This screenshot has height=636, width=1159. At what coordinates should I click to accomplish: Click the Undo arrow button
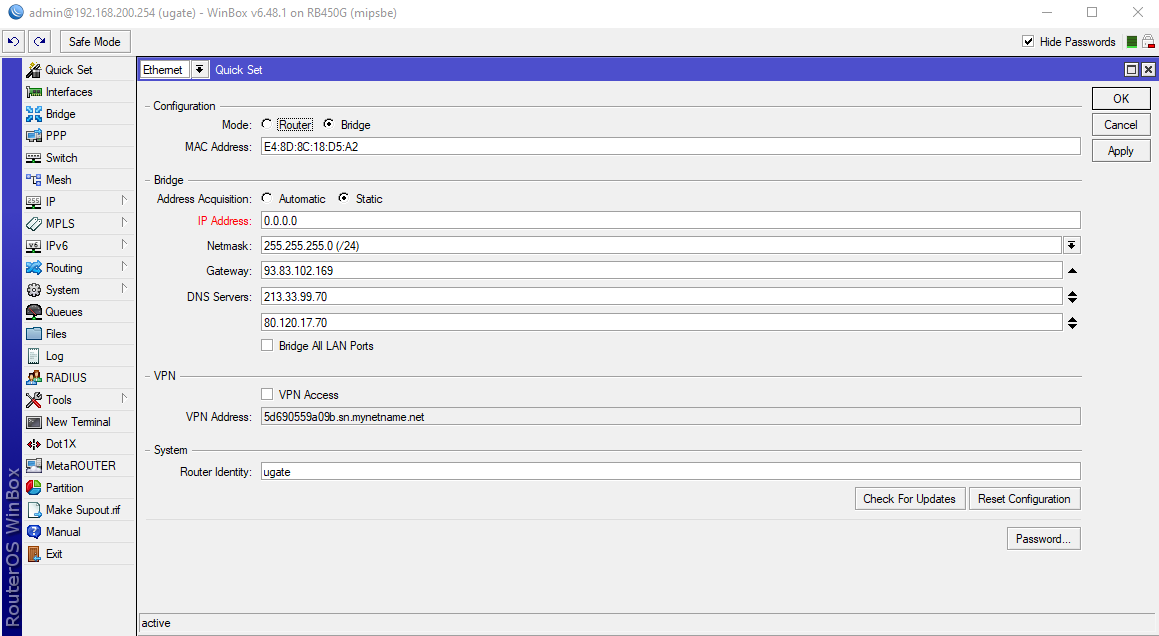click(14, 41)
